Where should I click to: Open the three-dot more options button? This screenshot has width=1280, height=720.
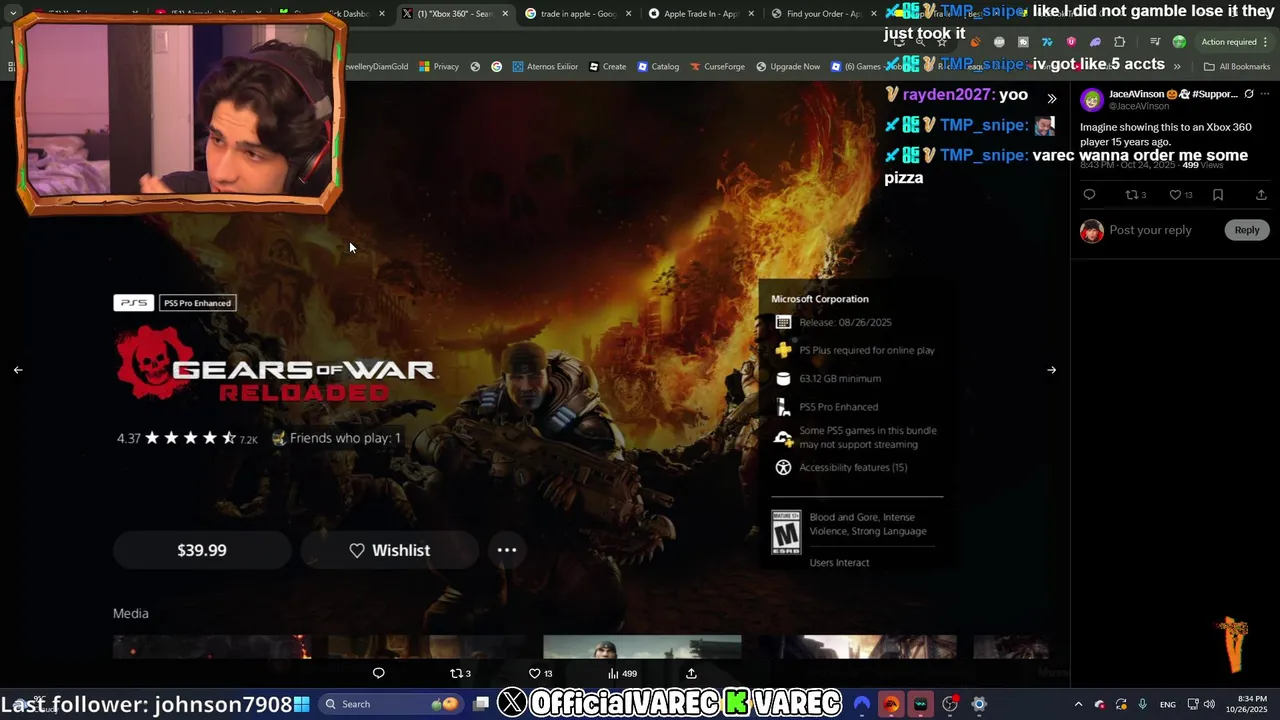(x=507, y=550)
